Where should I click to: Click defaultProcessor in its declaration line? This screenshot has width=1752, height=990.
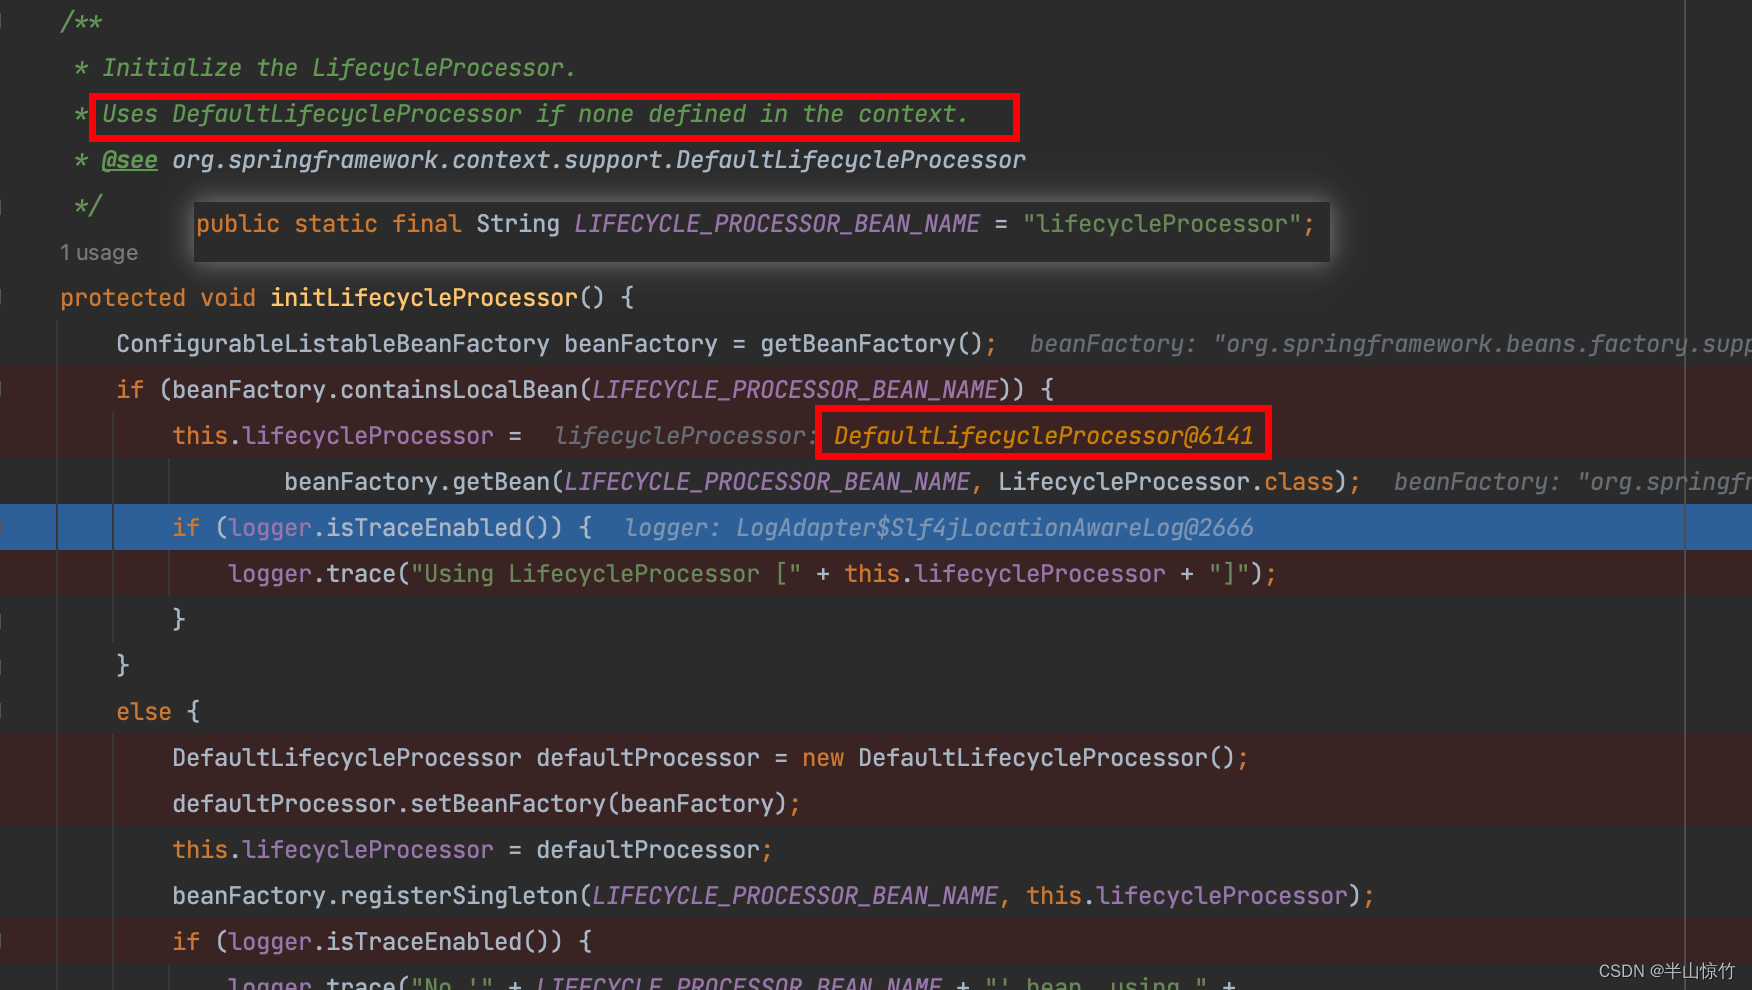coord(648,758)
